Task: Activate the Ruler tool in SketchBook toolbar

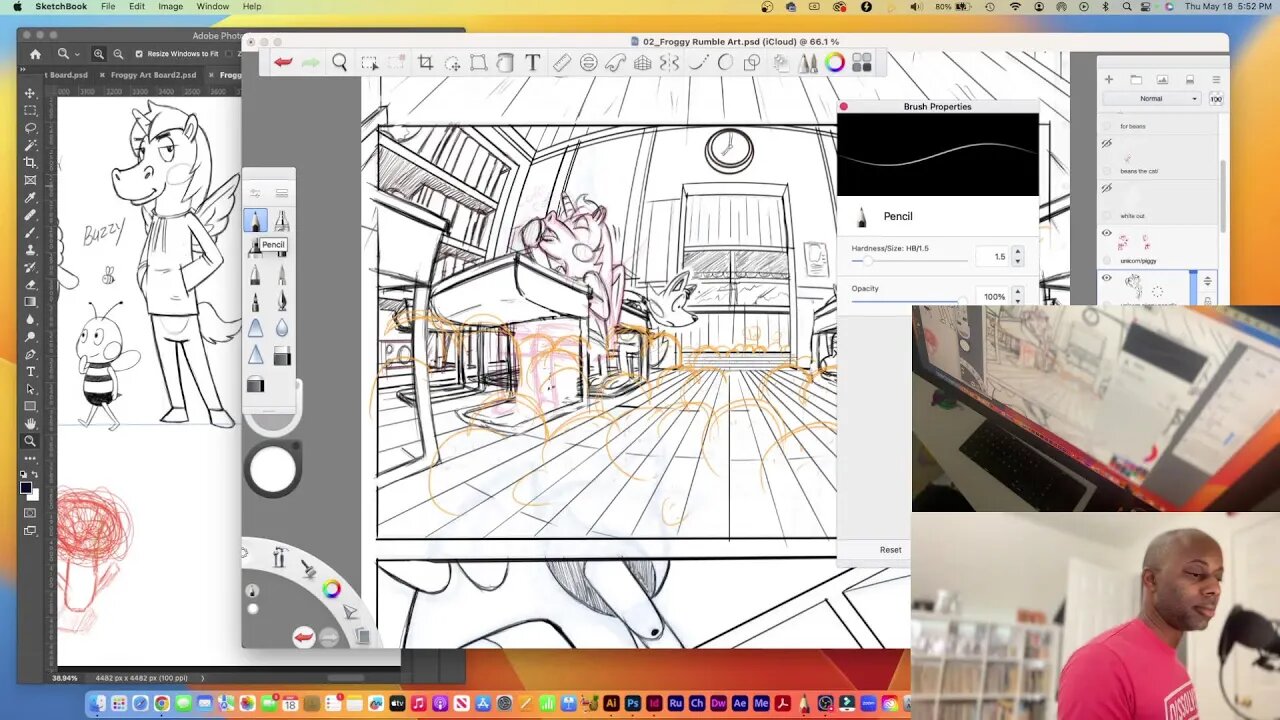Action: click(562, 63)
